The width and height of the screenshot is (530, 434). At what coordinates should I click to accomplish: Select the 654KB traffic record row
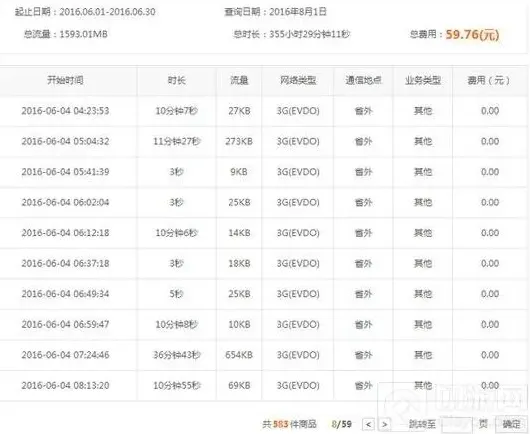[x=263, y=355]
